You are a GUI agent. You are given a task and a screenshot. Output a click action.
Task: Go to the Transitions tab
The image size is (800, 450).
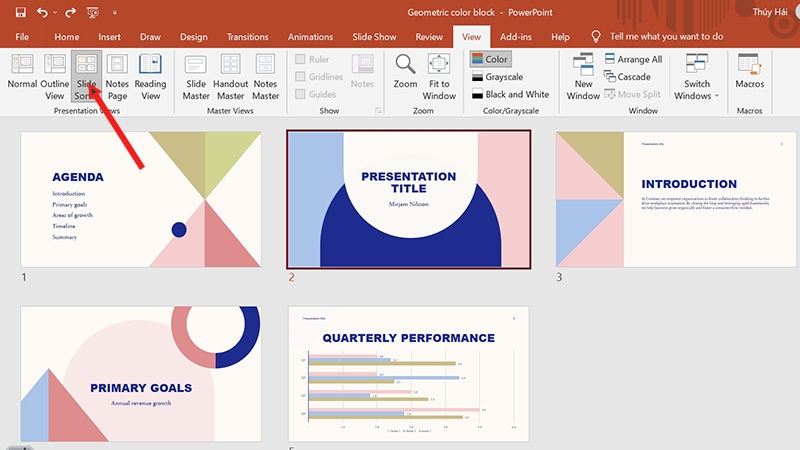(x=247, y=37)
